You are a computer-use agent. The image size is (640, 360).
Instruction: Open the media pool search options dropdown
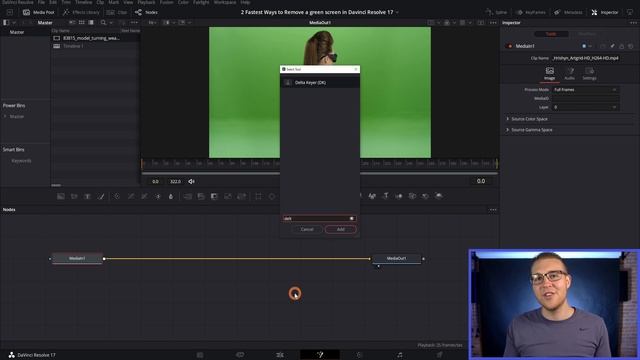click(111, 22)
